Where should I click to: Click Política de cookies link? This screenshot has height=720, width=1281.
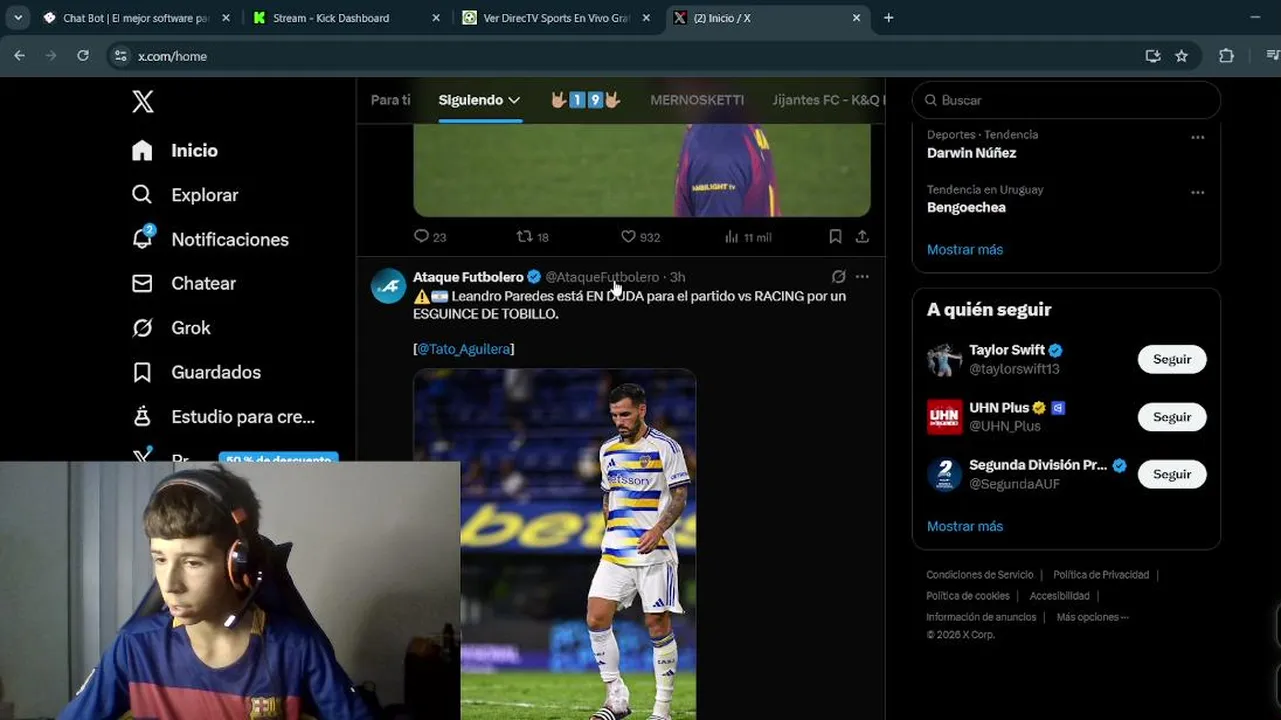[x=967, y=596]
